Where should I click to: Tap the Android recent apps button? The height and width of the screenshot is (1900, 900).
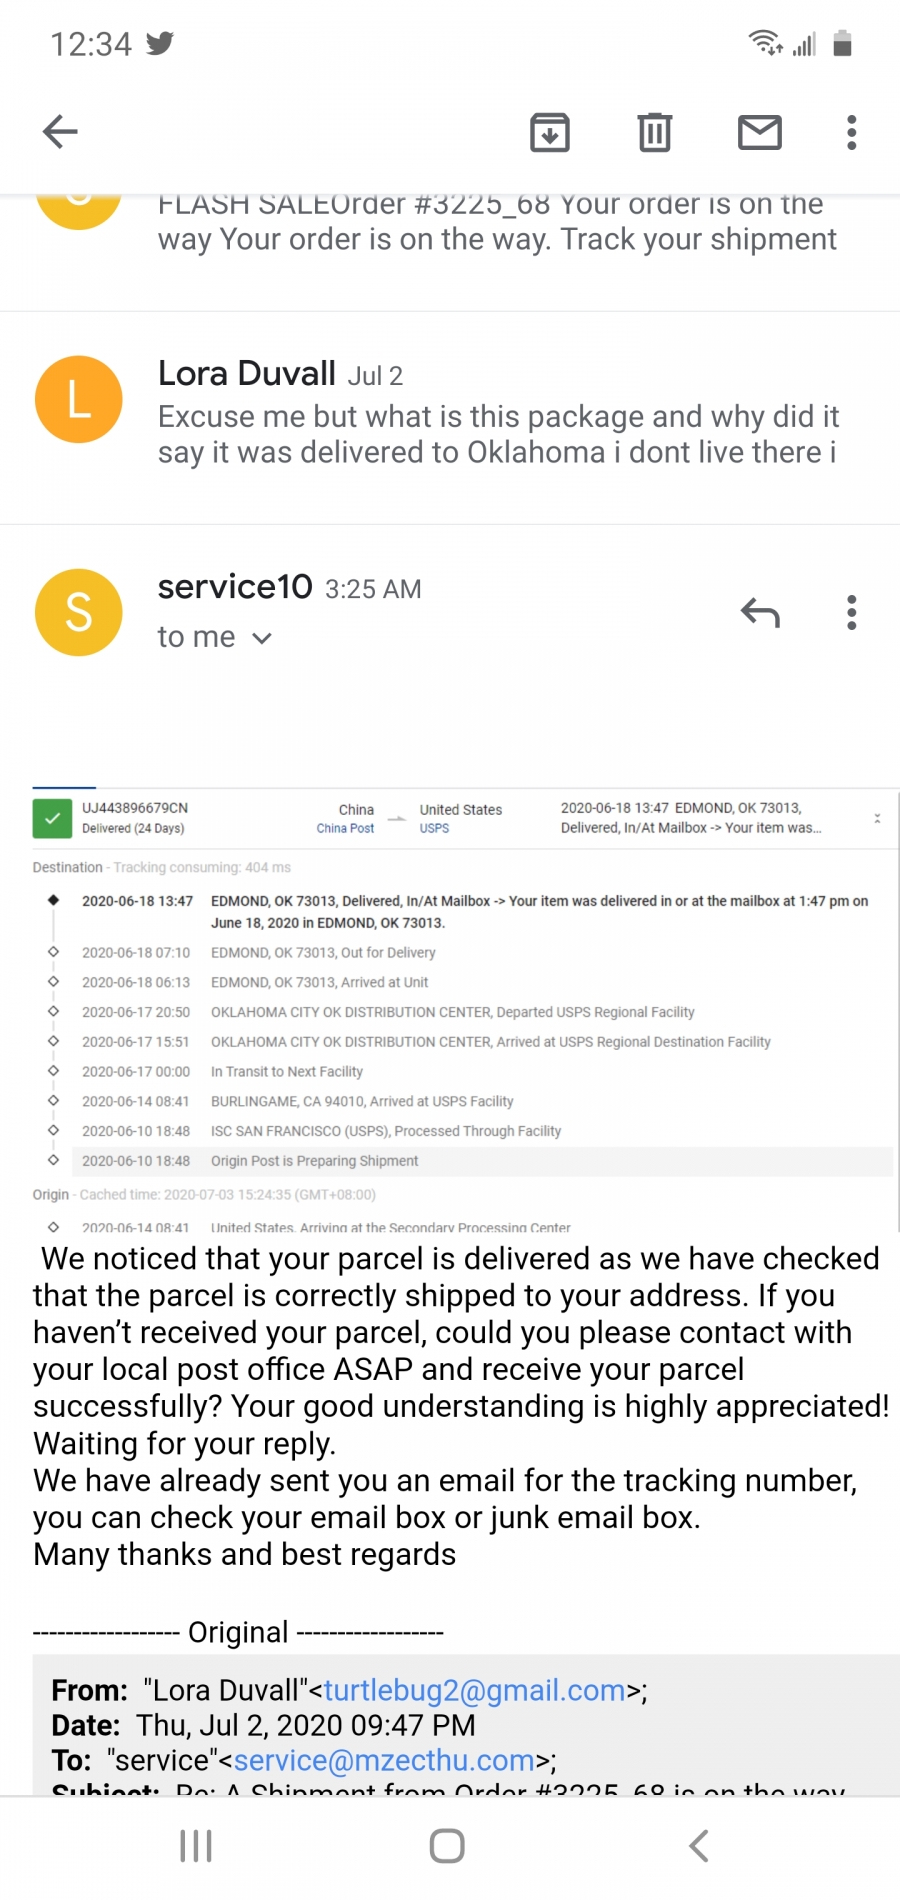(196, 1846)
